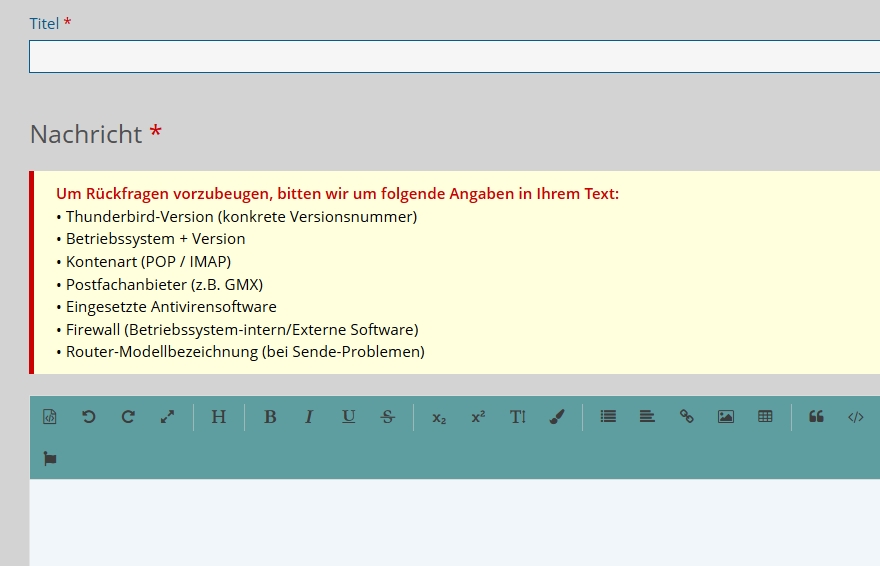880x566 pixels.
Task: Redo the last editor action
Action: pos(128,417)
